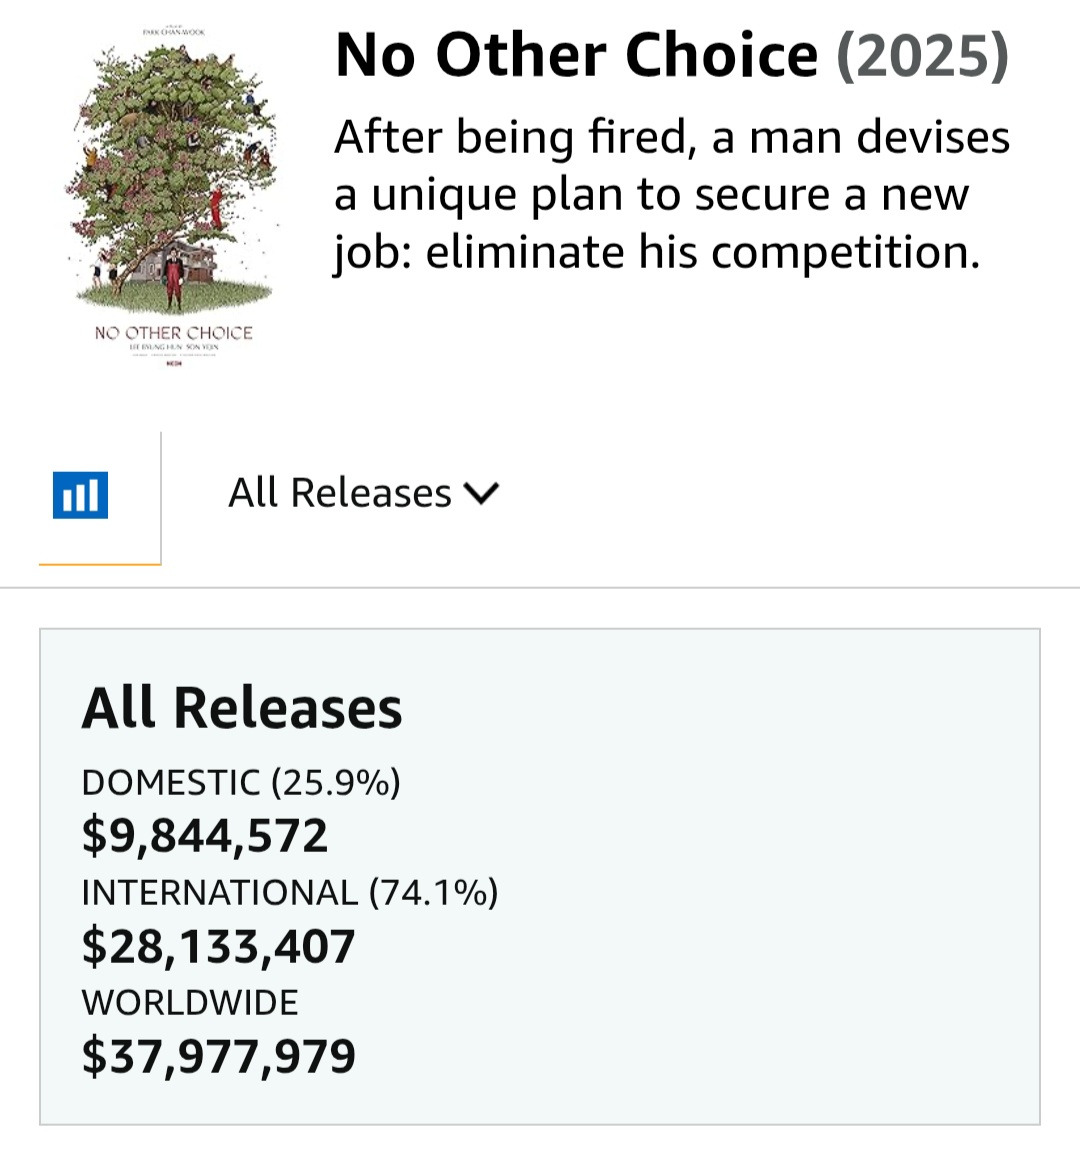
Task: Click the blue bar chart icon
Action: point(80,495)
